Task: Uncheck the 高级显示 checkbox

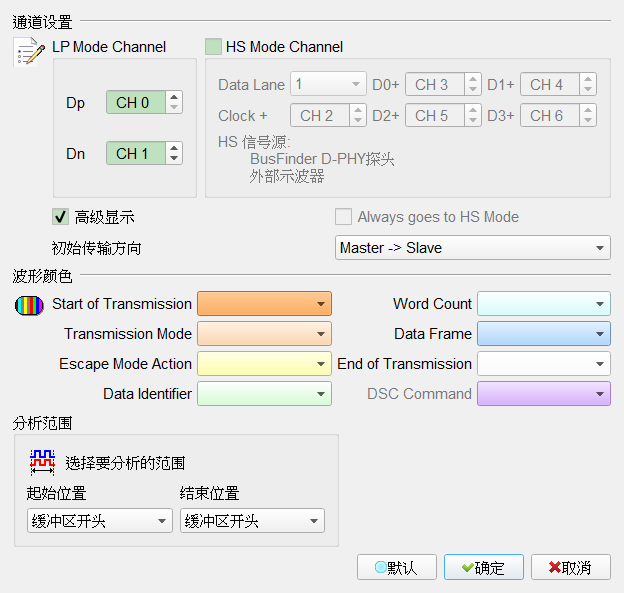Action: [60, 217]
